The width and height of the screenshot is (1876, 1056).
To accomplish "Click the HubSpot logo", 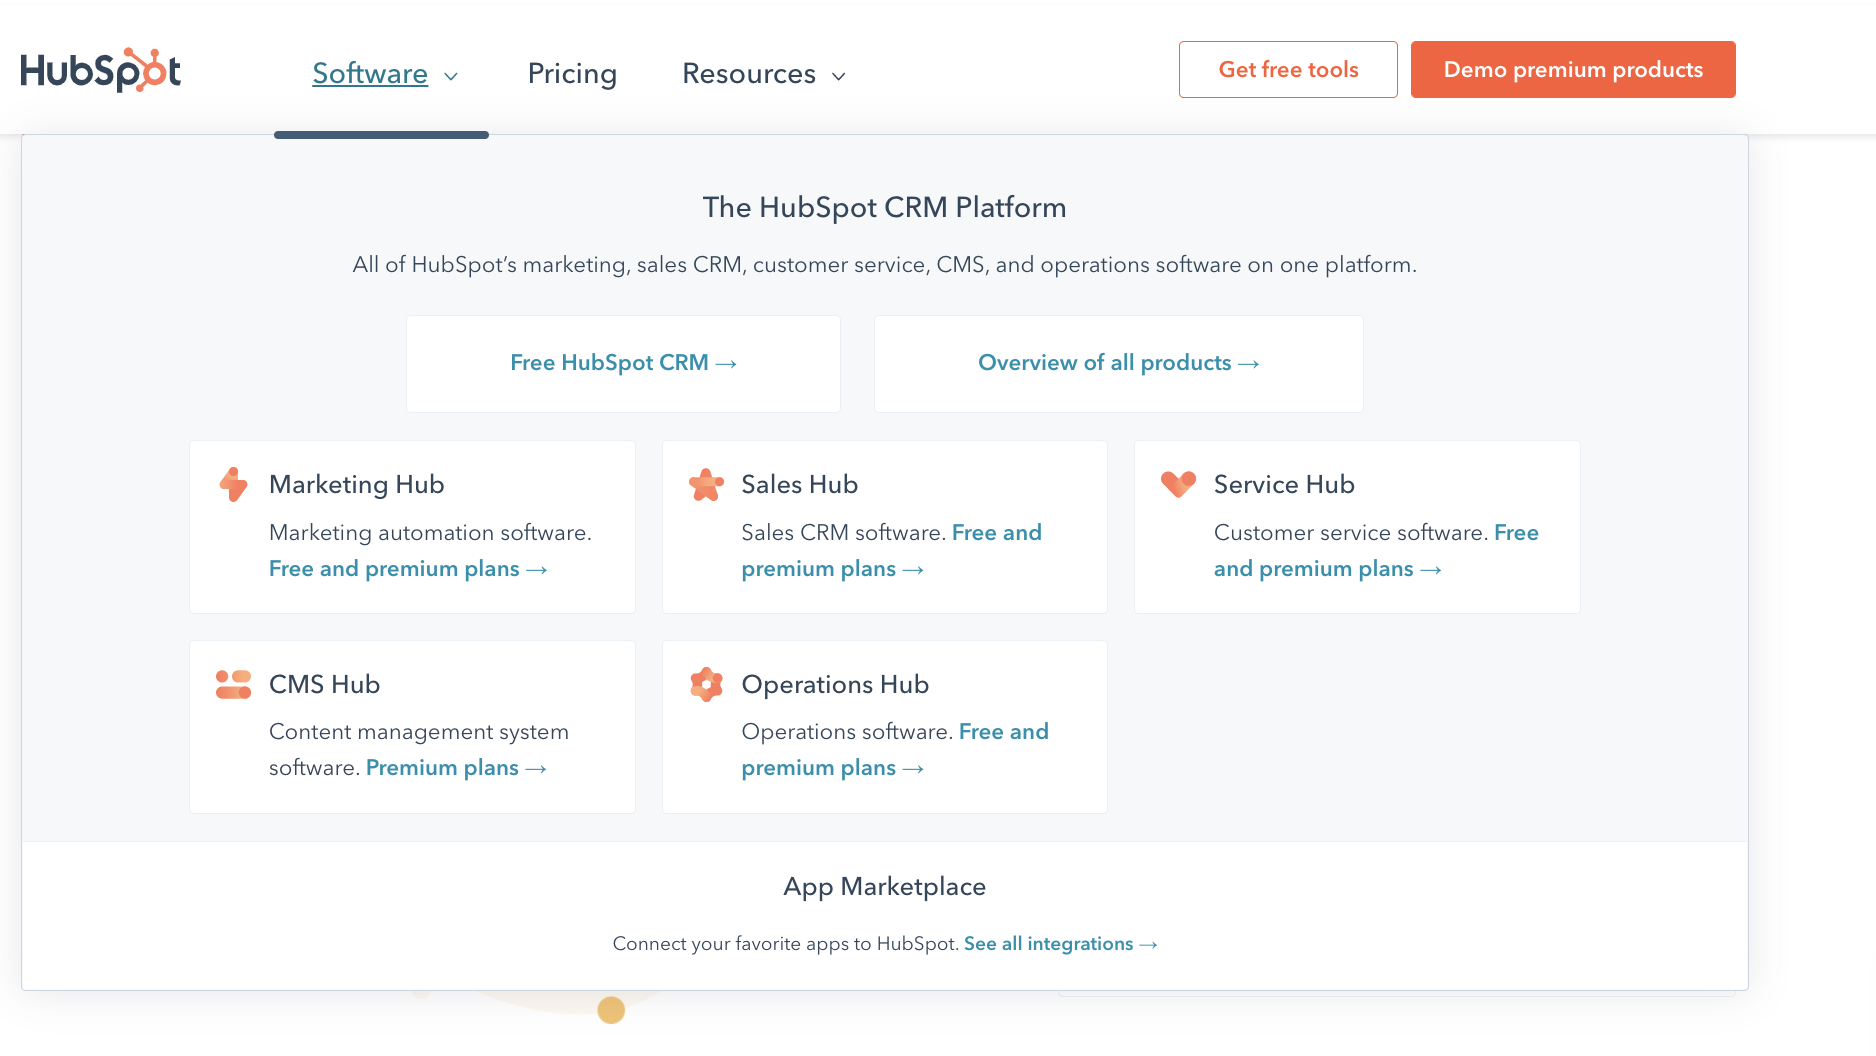I will 100,70.
